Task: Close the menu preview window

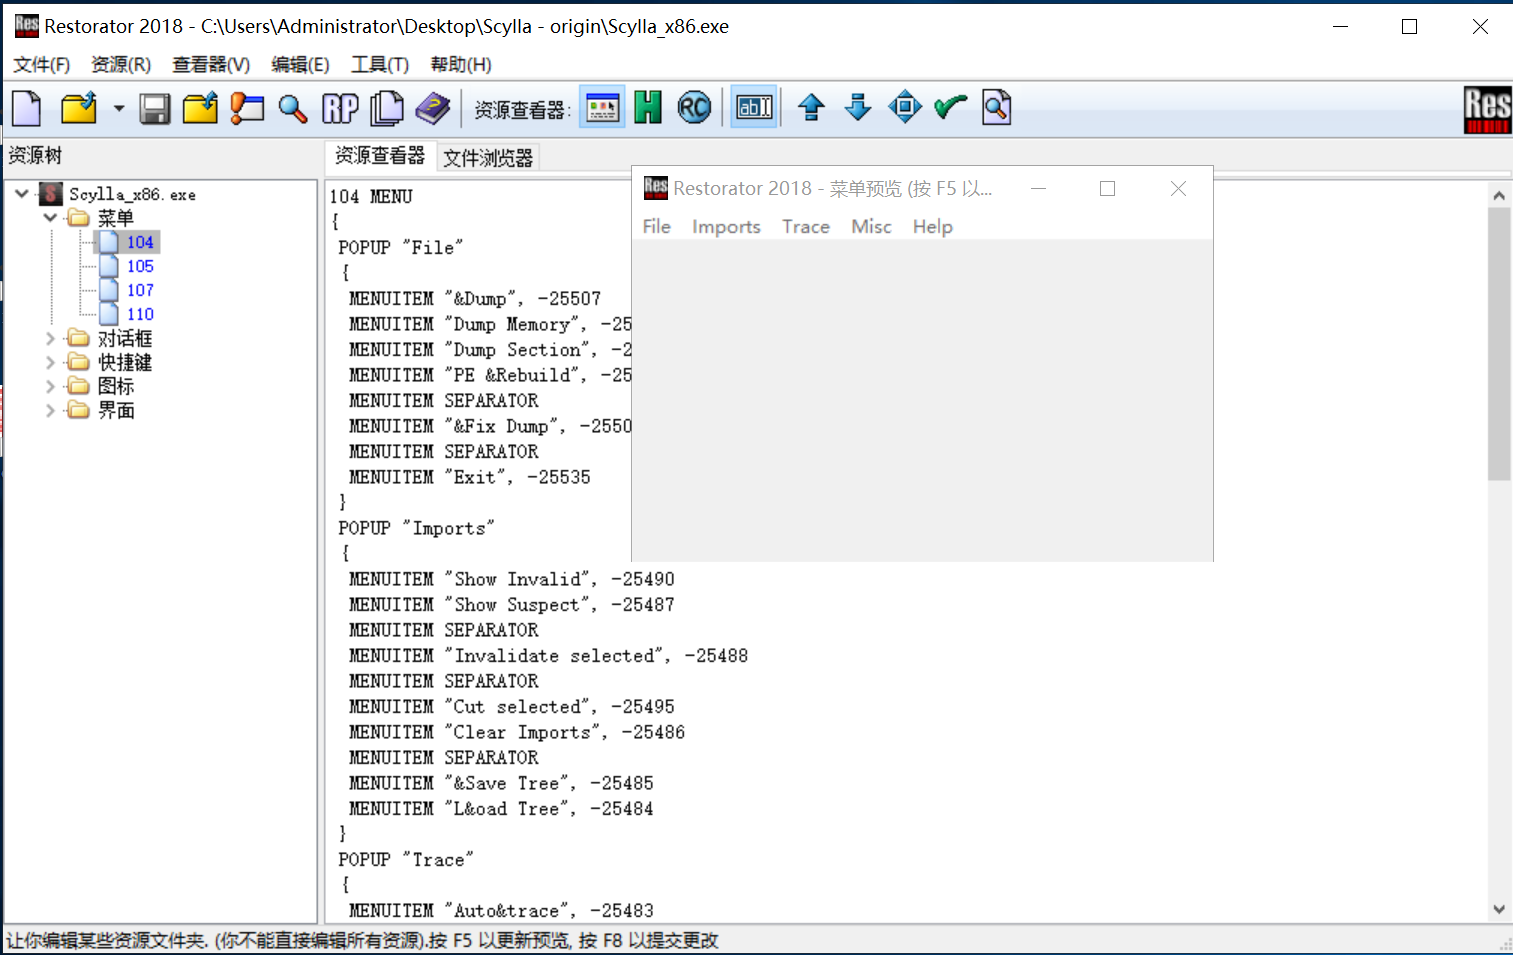Action: click(x=1178, y=188)
